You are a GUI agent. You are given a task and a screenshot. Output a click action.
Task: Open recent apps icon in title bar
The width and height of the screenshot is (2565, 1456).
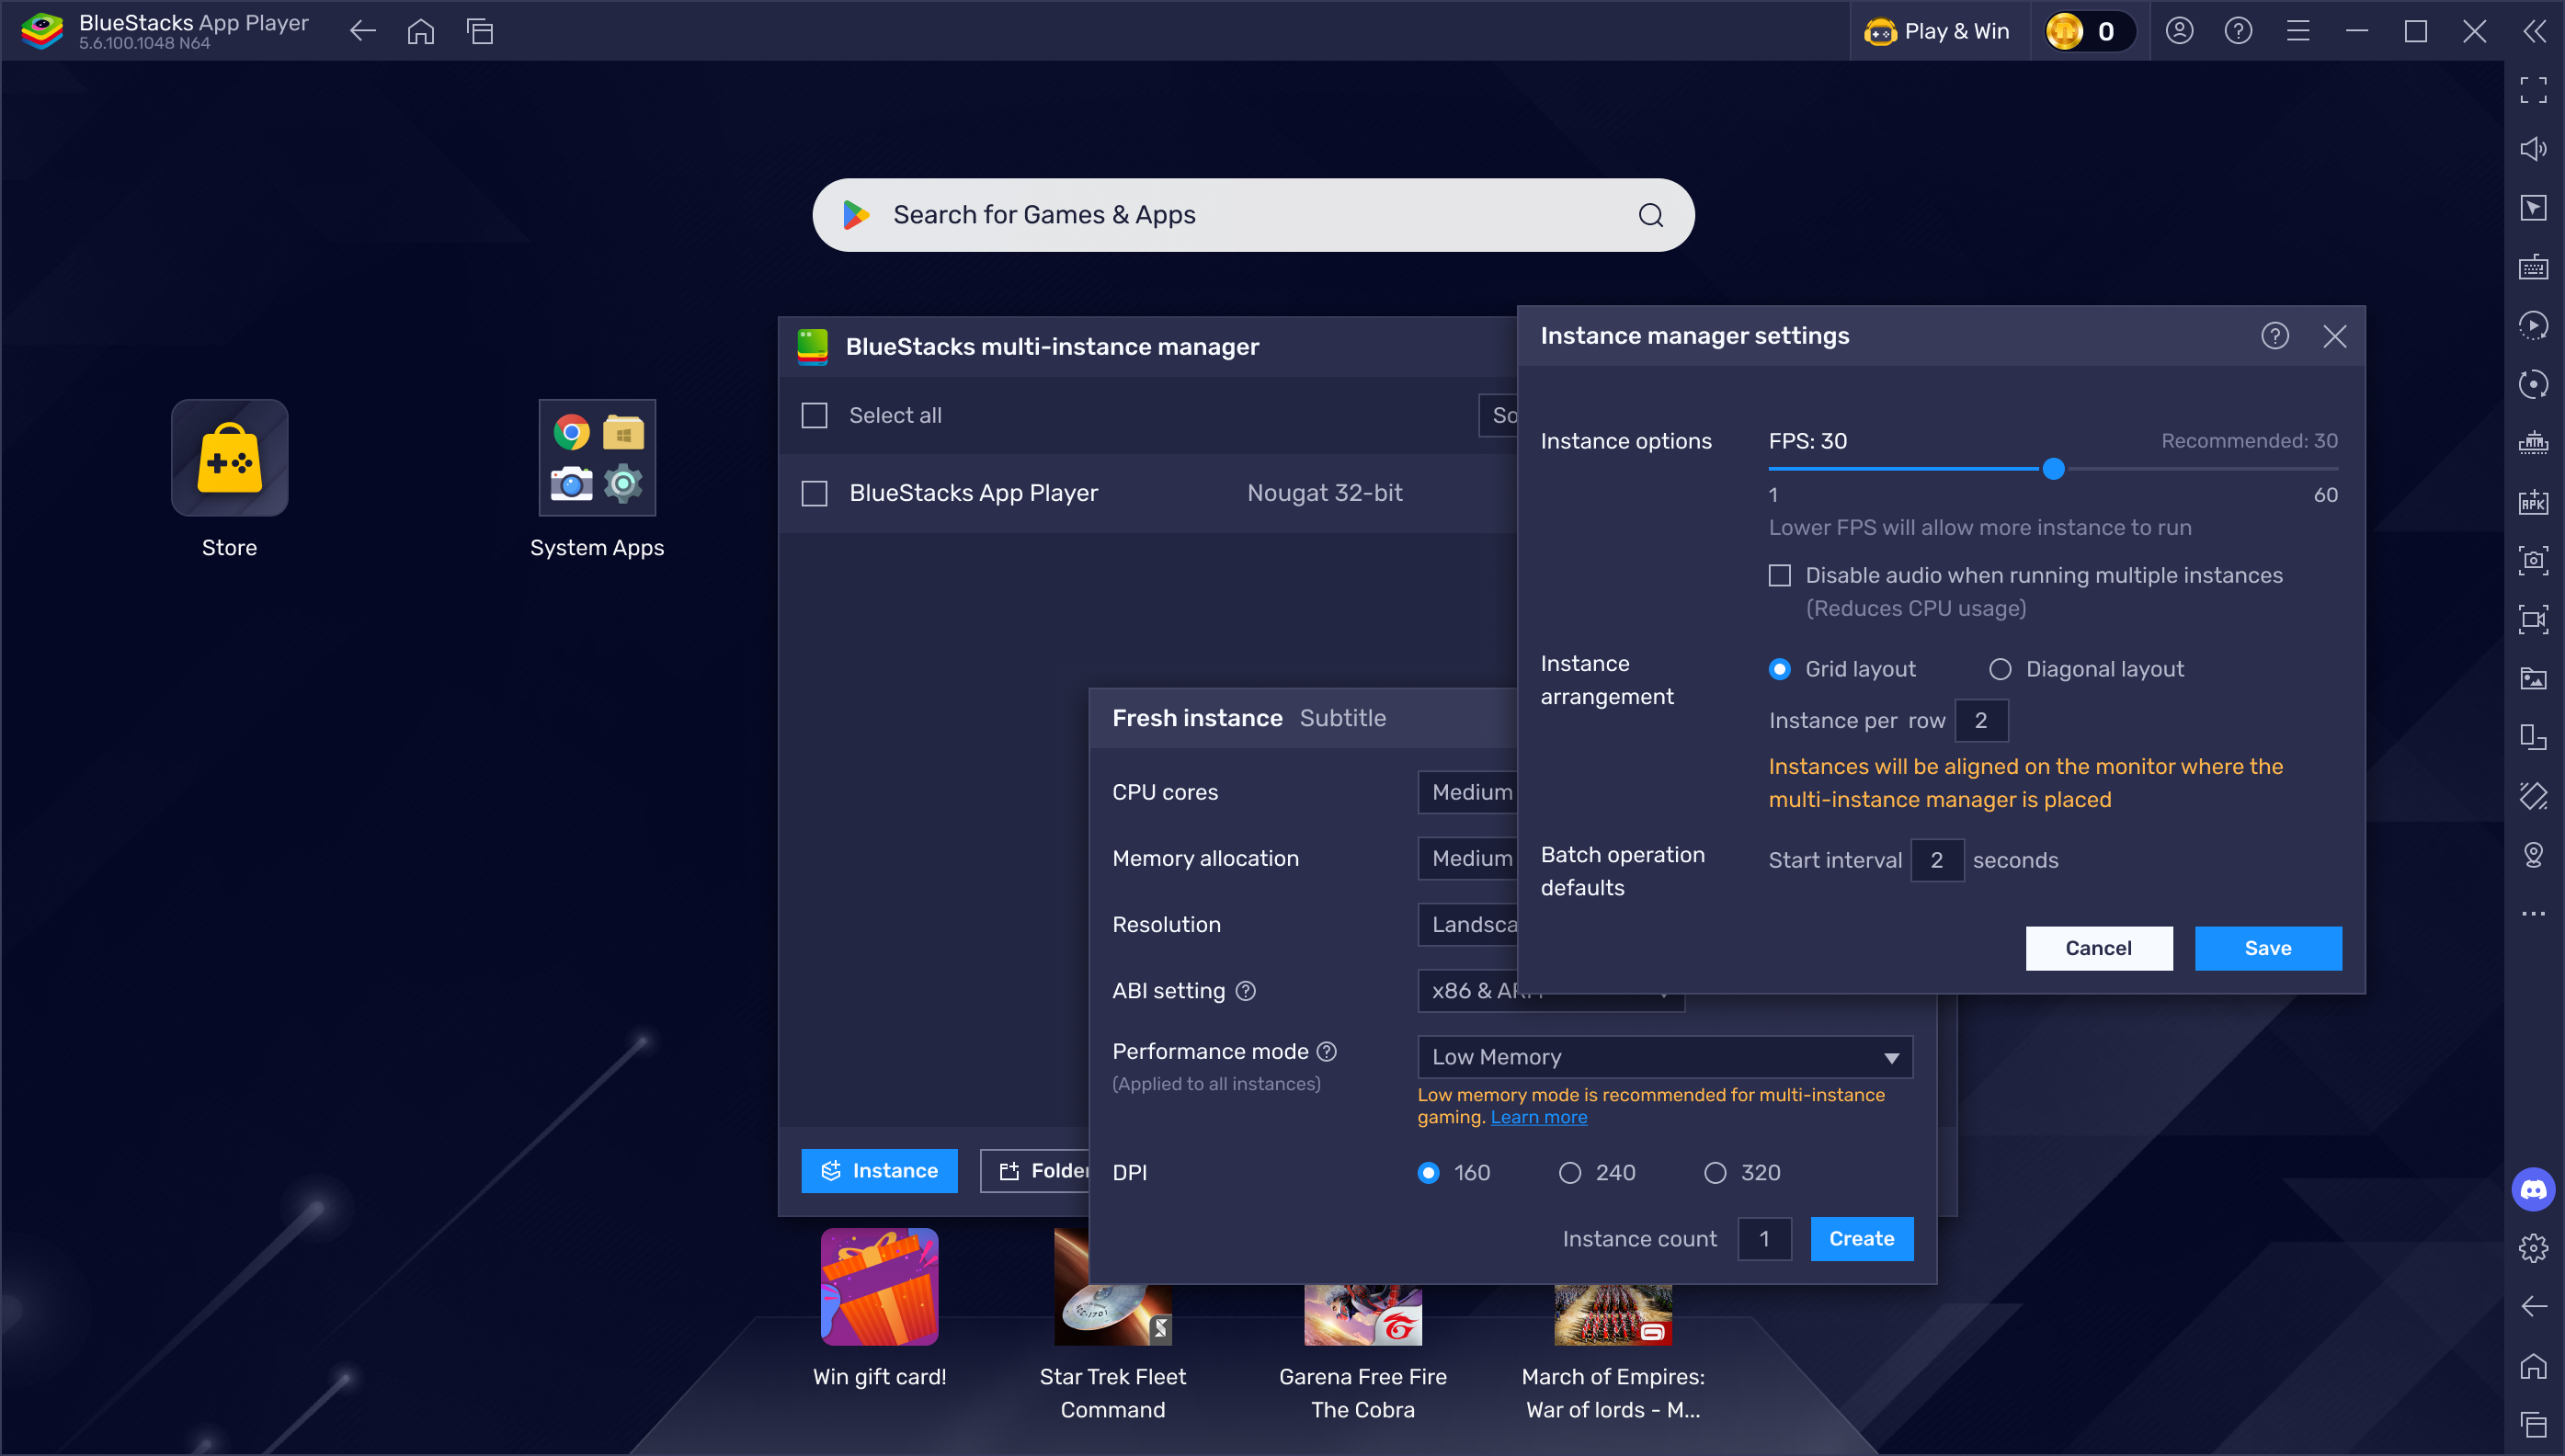click(480, 31)
